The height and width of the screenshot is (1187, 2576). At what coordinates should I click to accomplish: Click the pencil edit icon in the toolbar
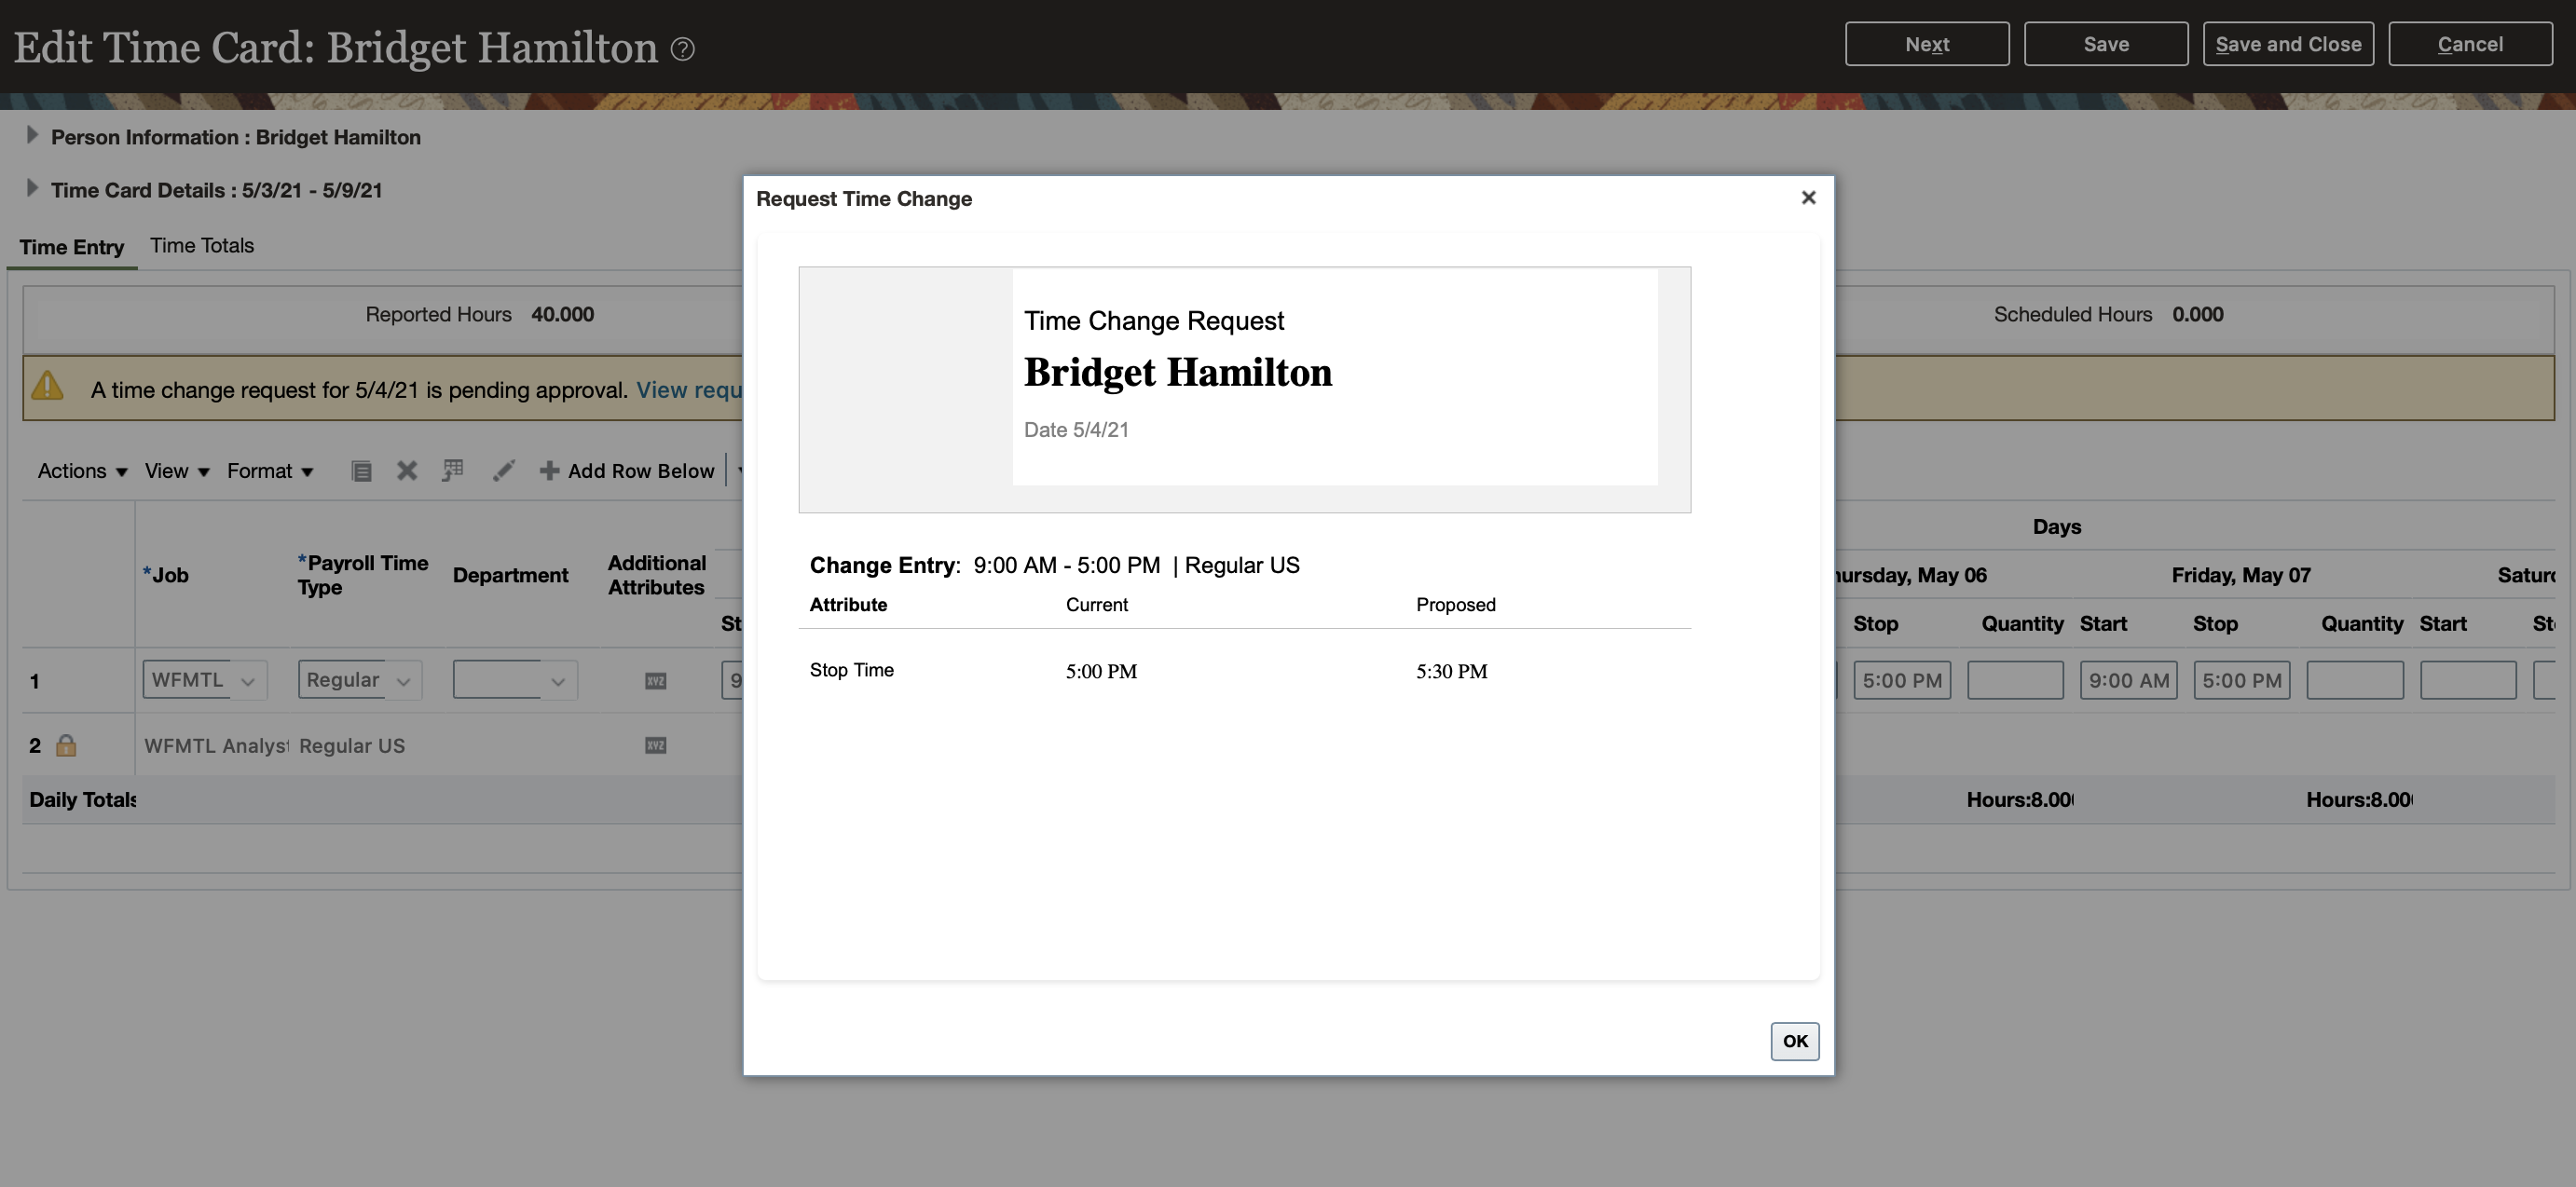click(503, 471)
